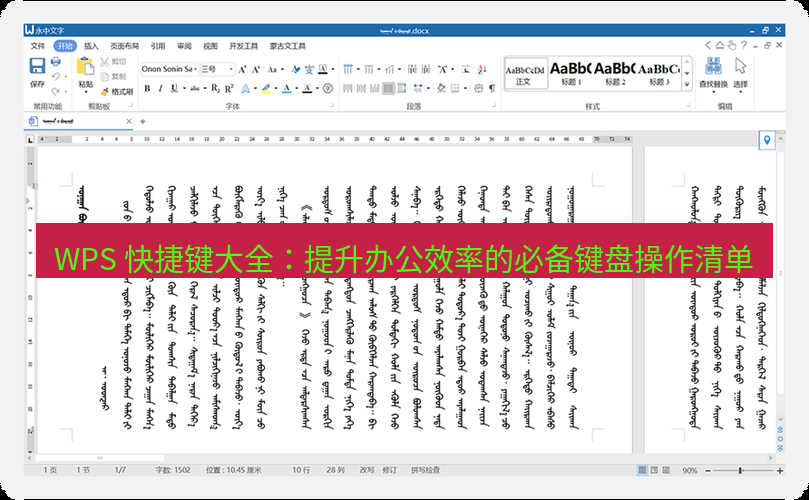Open the font size dropdown (三号)
Screen dimensions: 809x500
pos(231,69)
